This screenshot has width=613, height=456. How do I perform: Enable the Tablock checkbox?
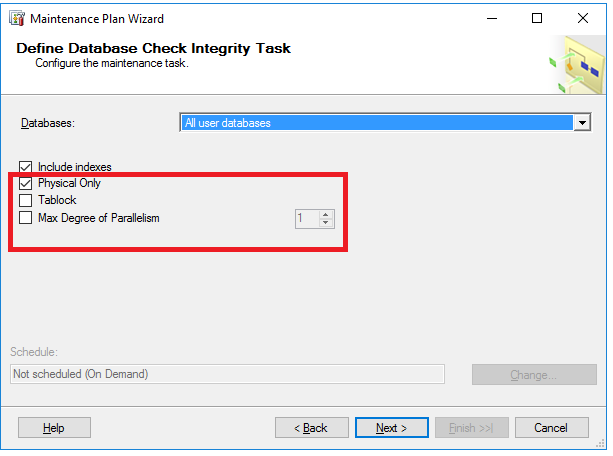point(26,201)
